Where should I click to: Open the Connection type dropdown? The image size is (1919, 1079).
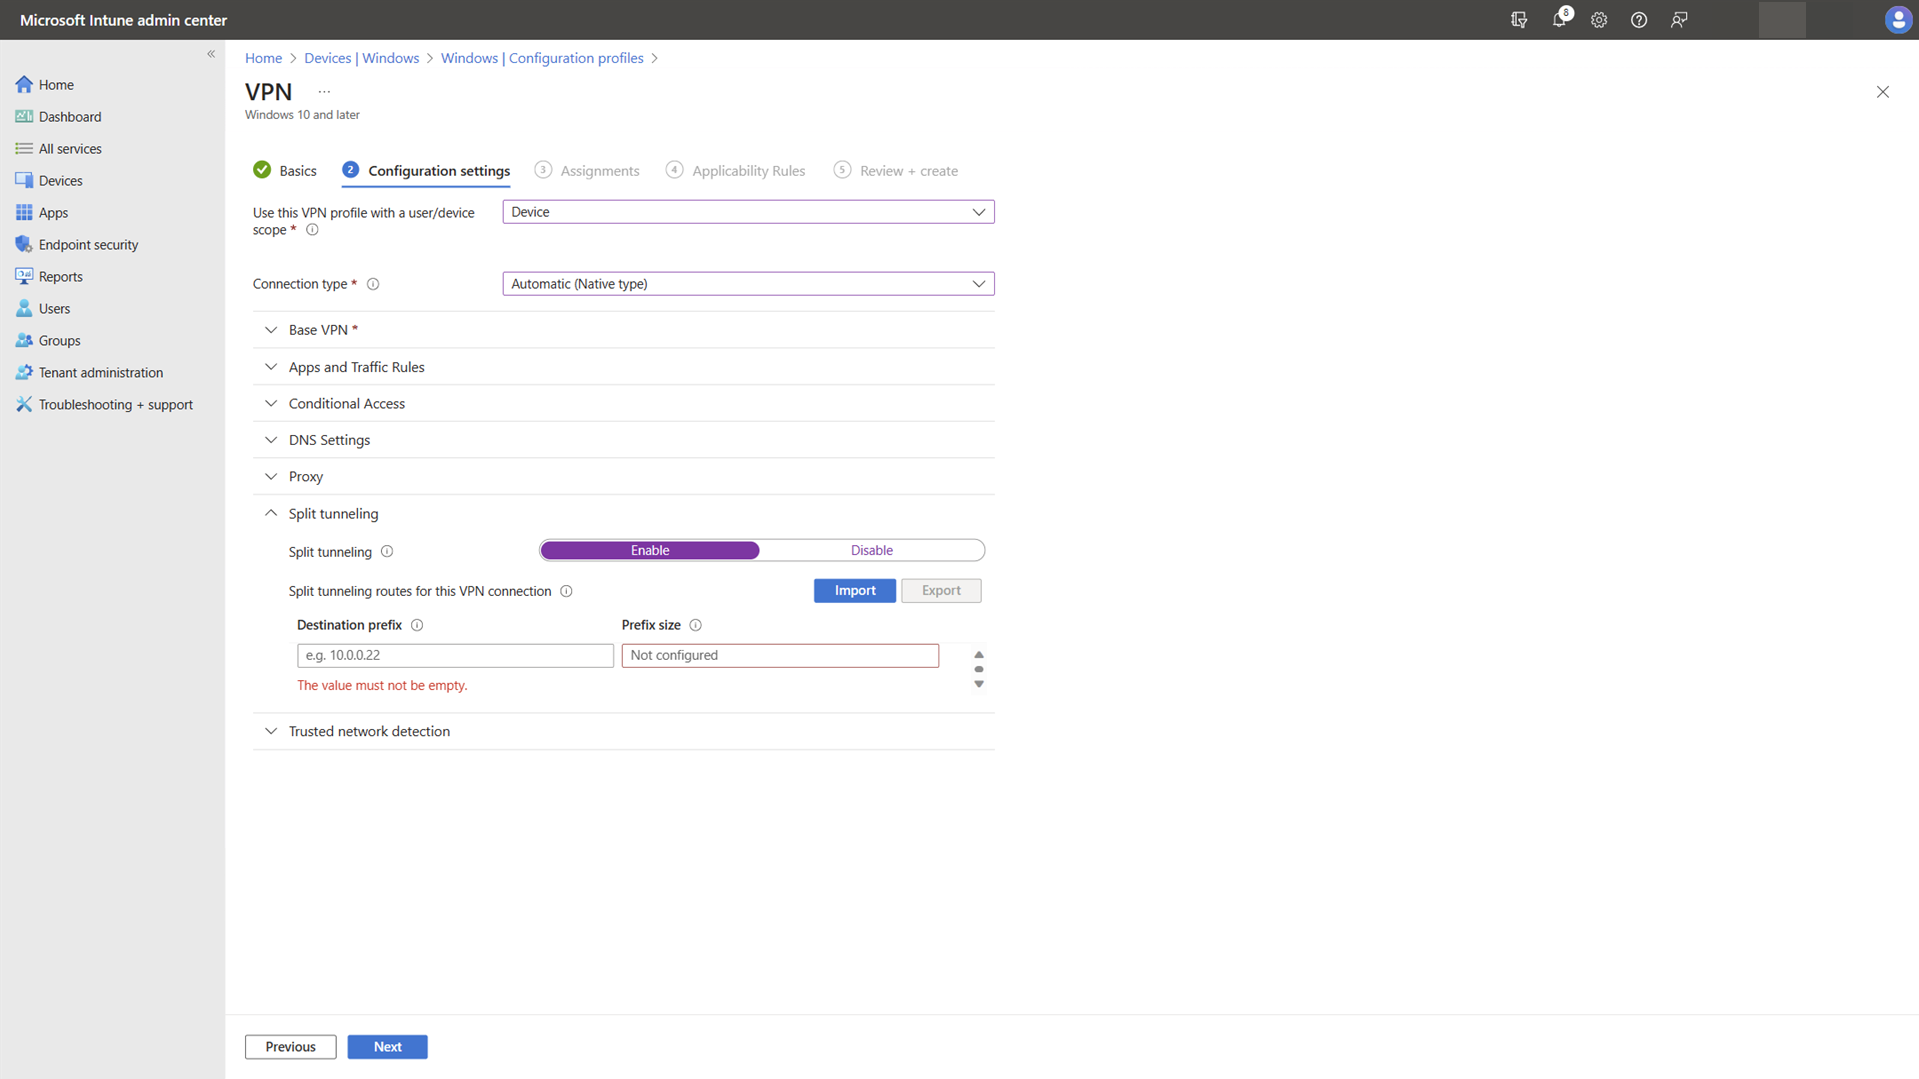click(747, 284)
